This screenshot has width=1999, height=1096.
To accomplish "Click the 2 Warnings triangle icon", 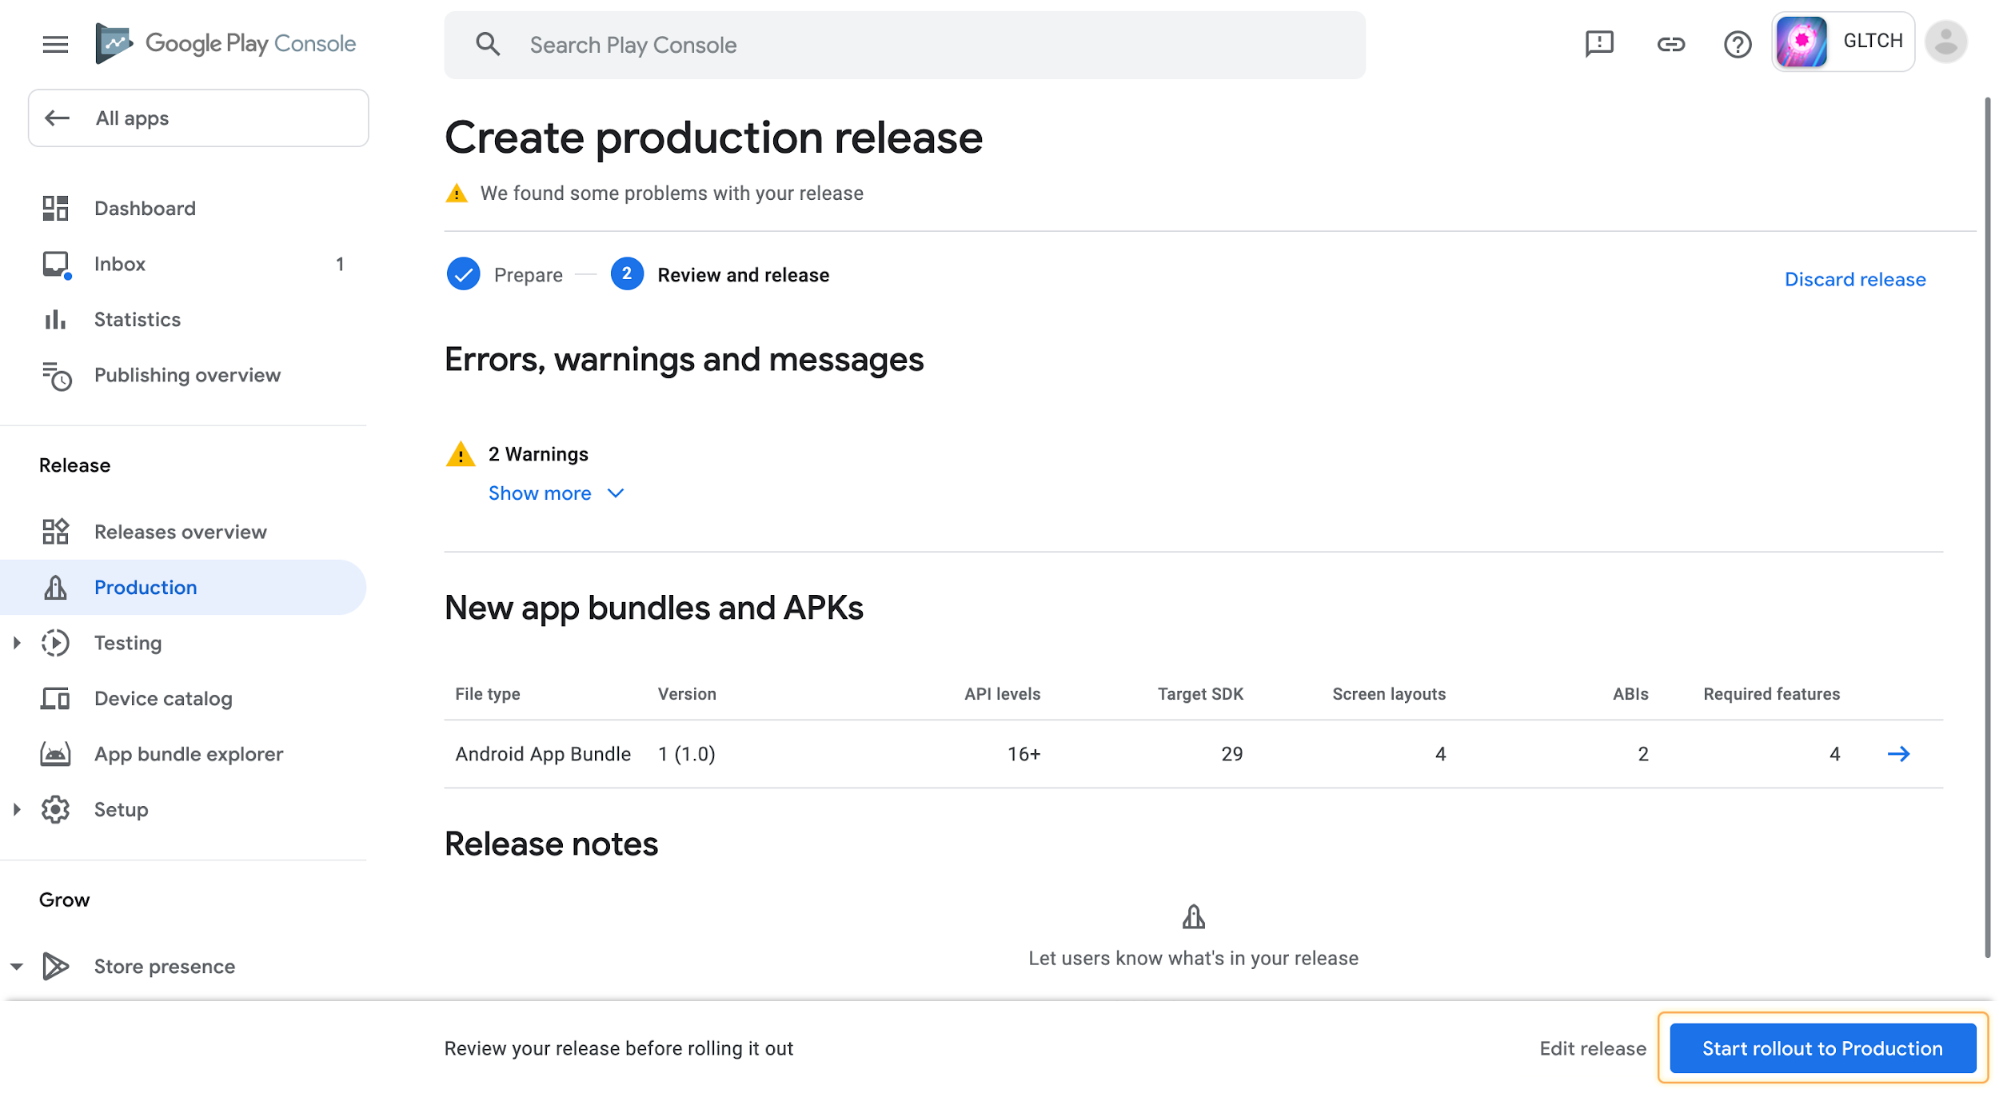I will point(460,454).
